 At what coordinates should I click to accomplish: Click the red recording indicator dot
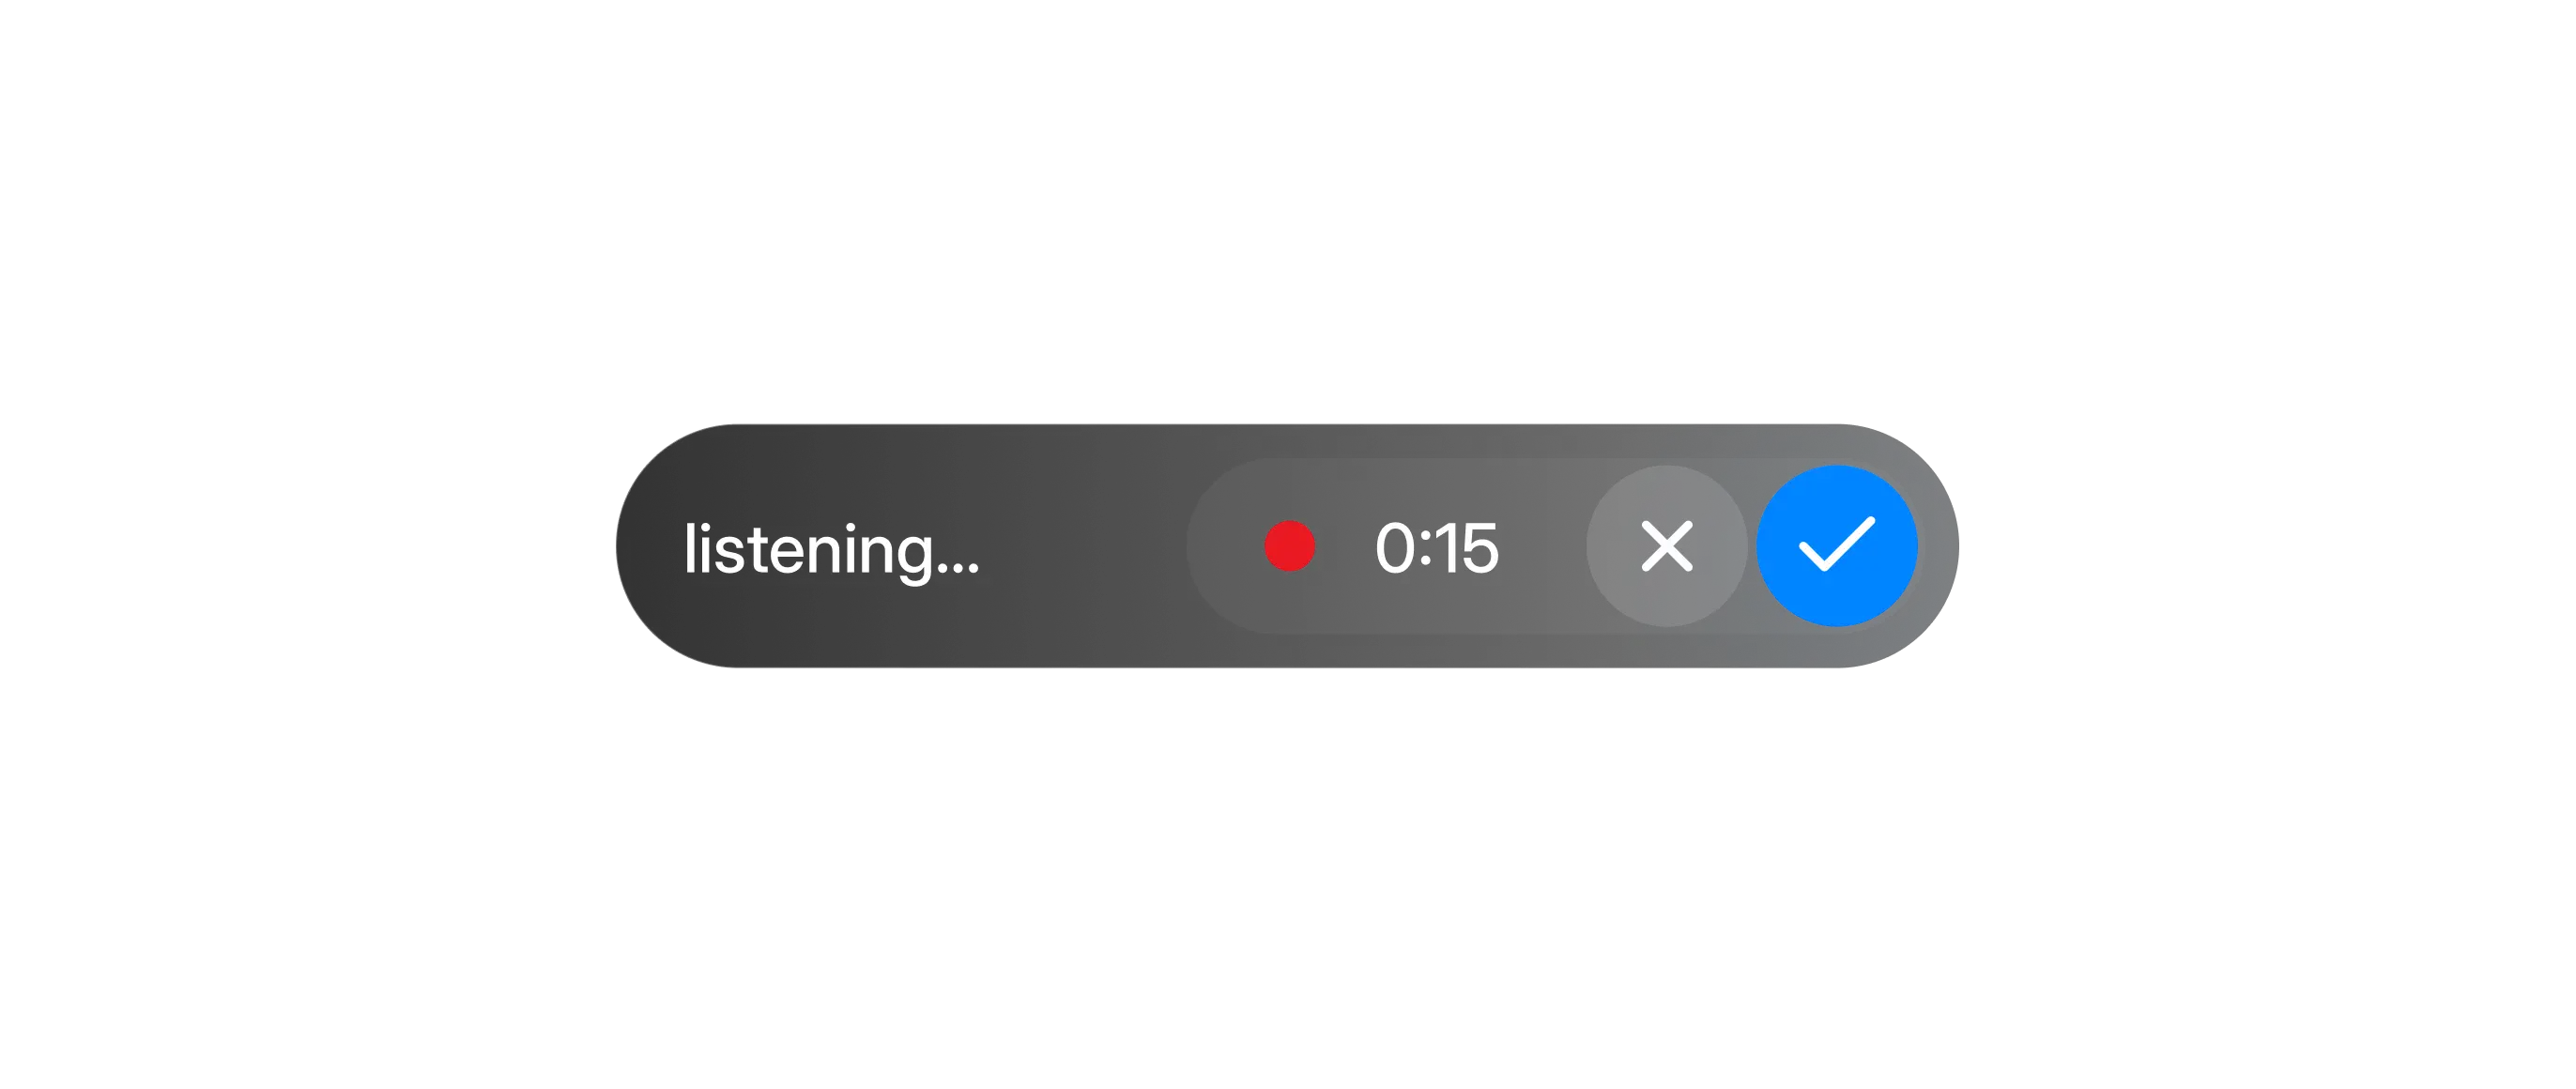[1289, 546]
